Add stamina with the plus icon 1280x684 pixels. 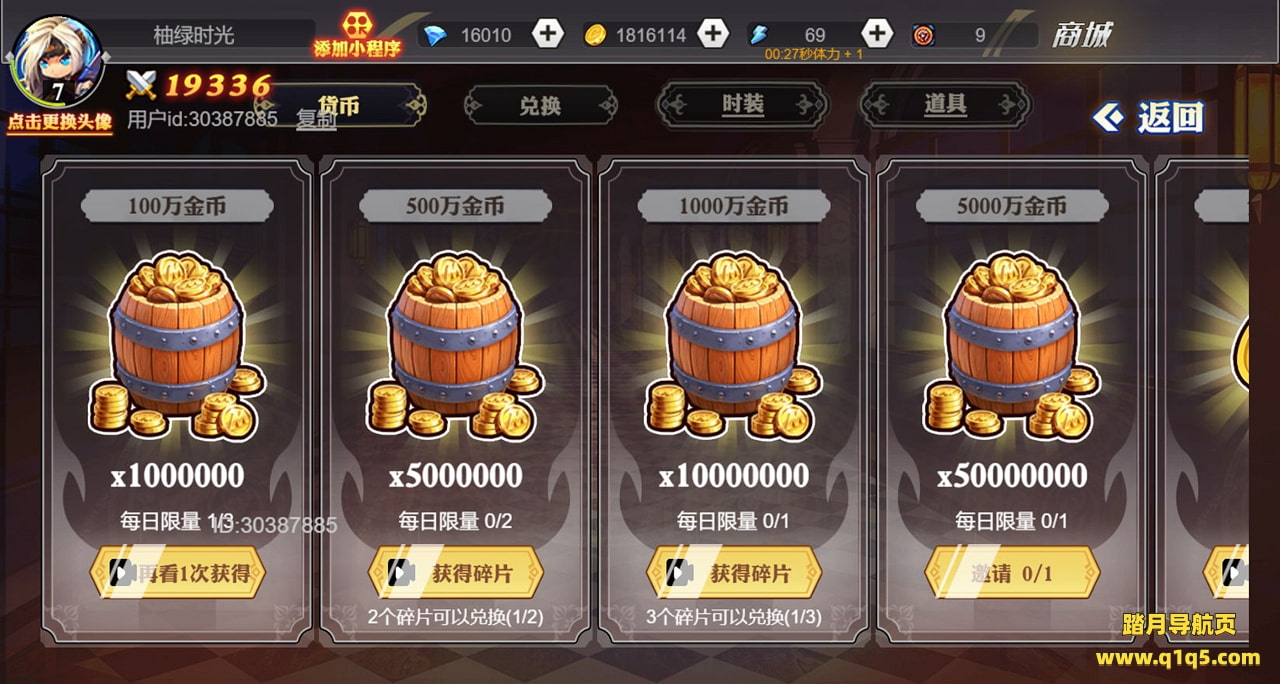876,34
